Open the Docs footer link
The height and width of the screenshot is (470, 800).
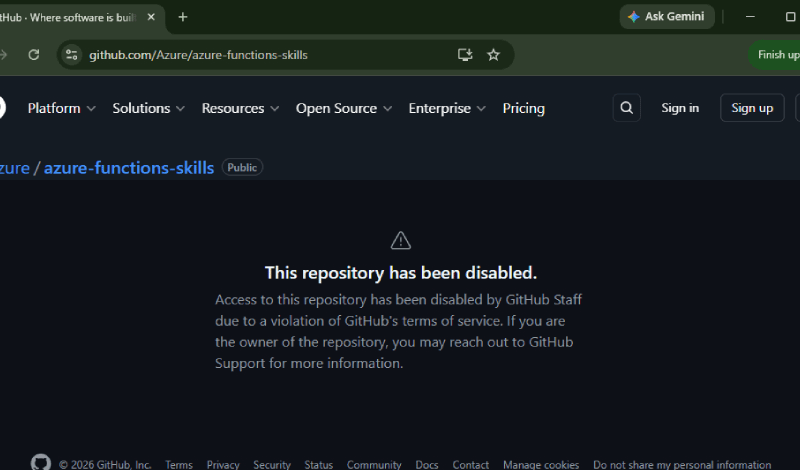(x=427, y=464)
